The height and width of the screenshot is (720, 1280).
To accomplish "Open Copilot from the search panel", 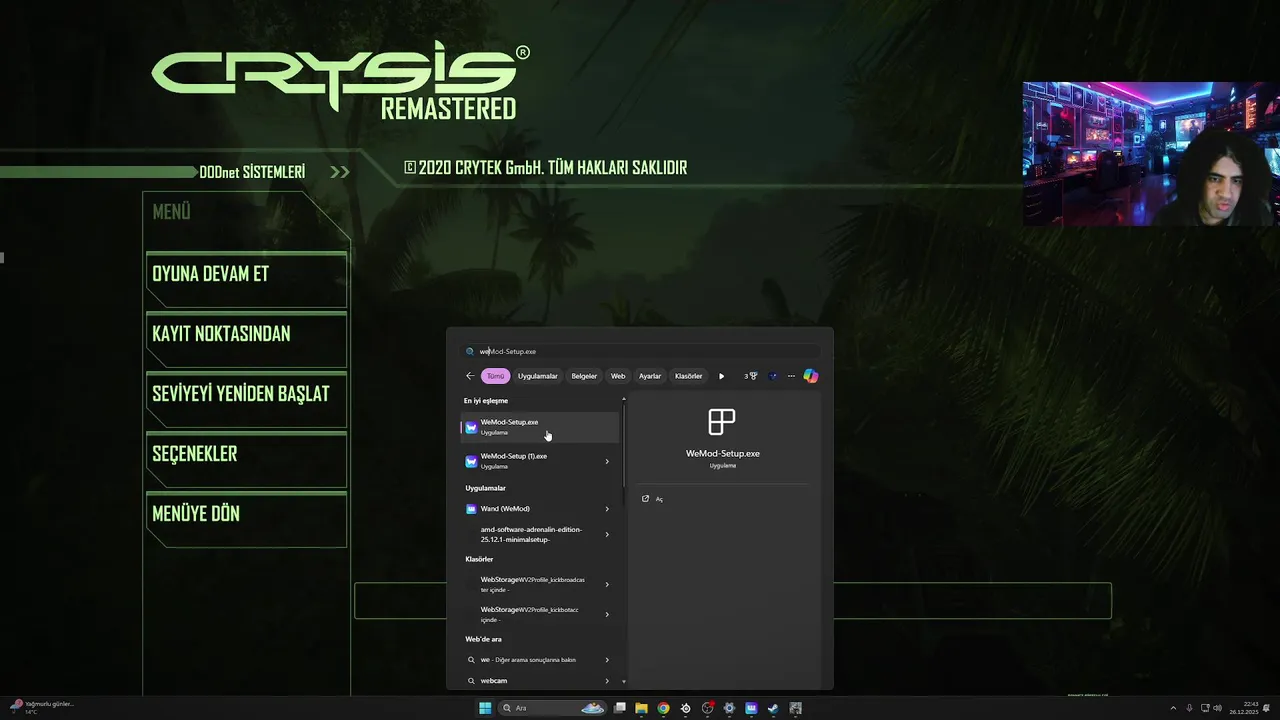I will 810,376.
